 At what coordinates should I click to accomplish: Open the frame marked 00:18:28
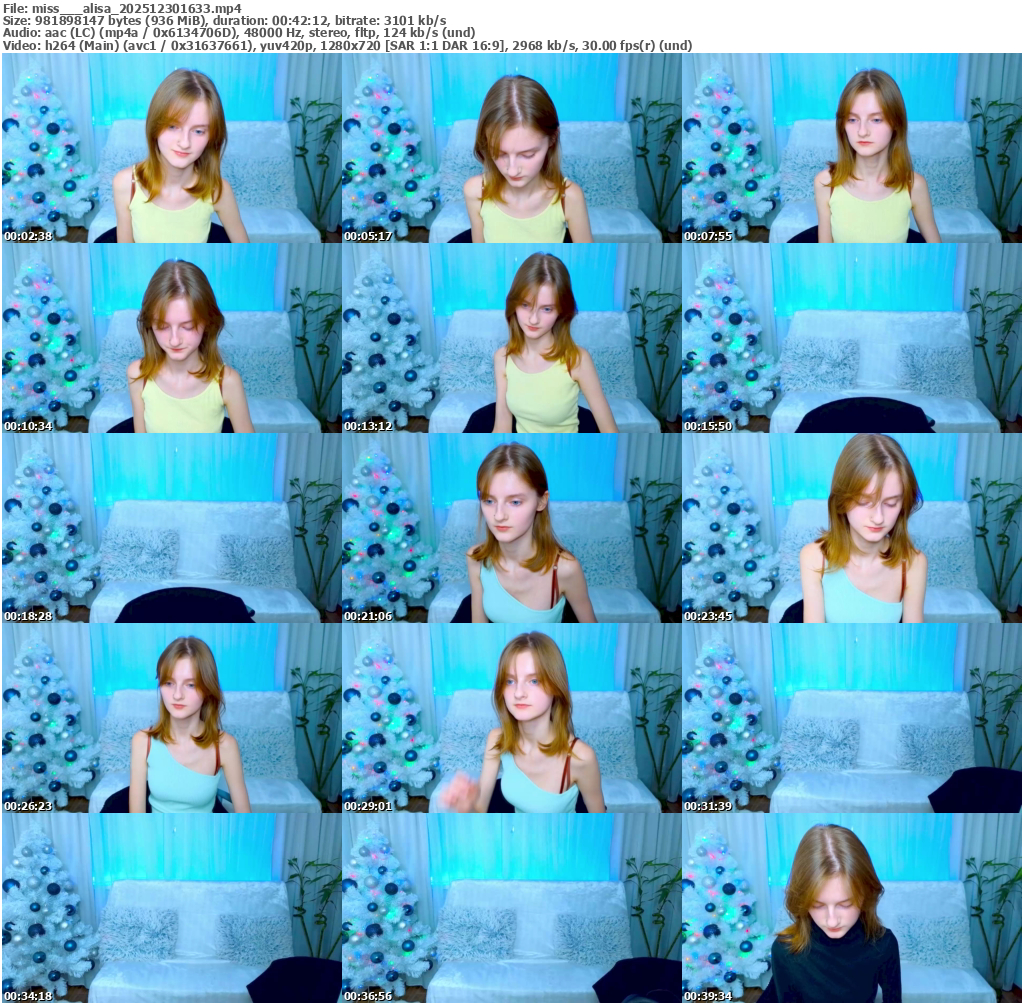pos(171,528)
